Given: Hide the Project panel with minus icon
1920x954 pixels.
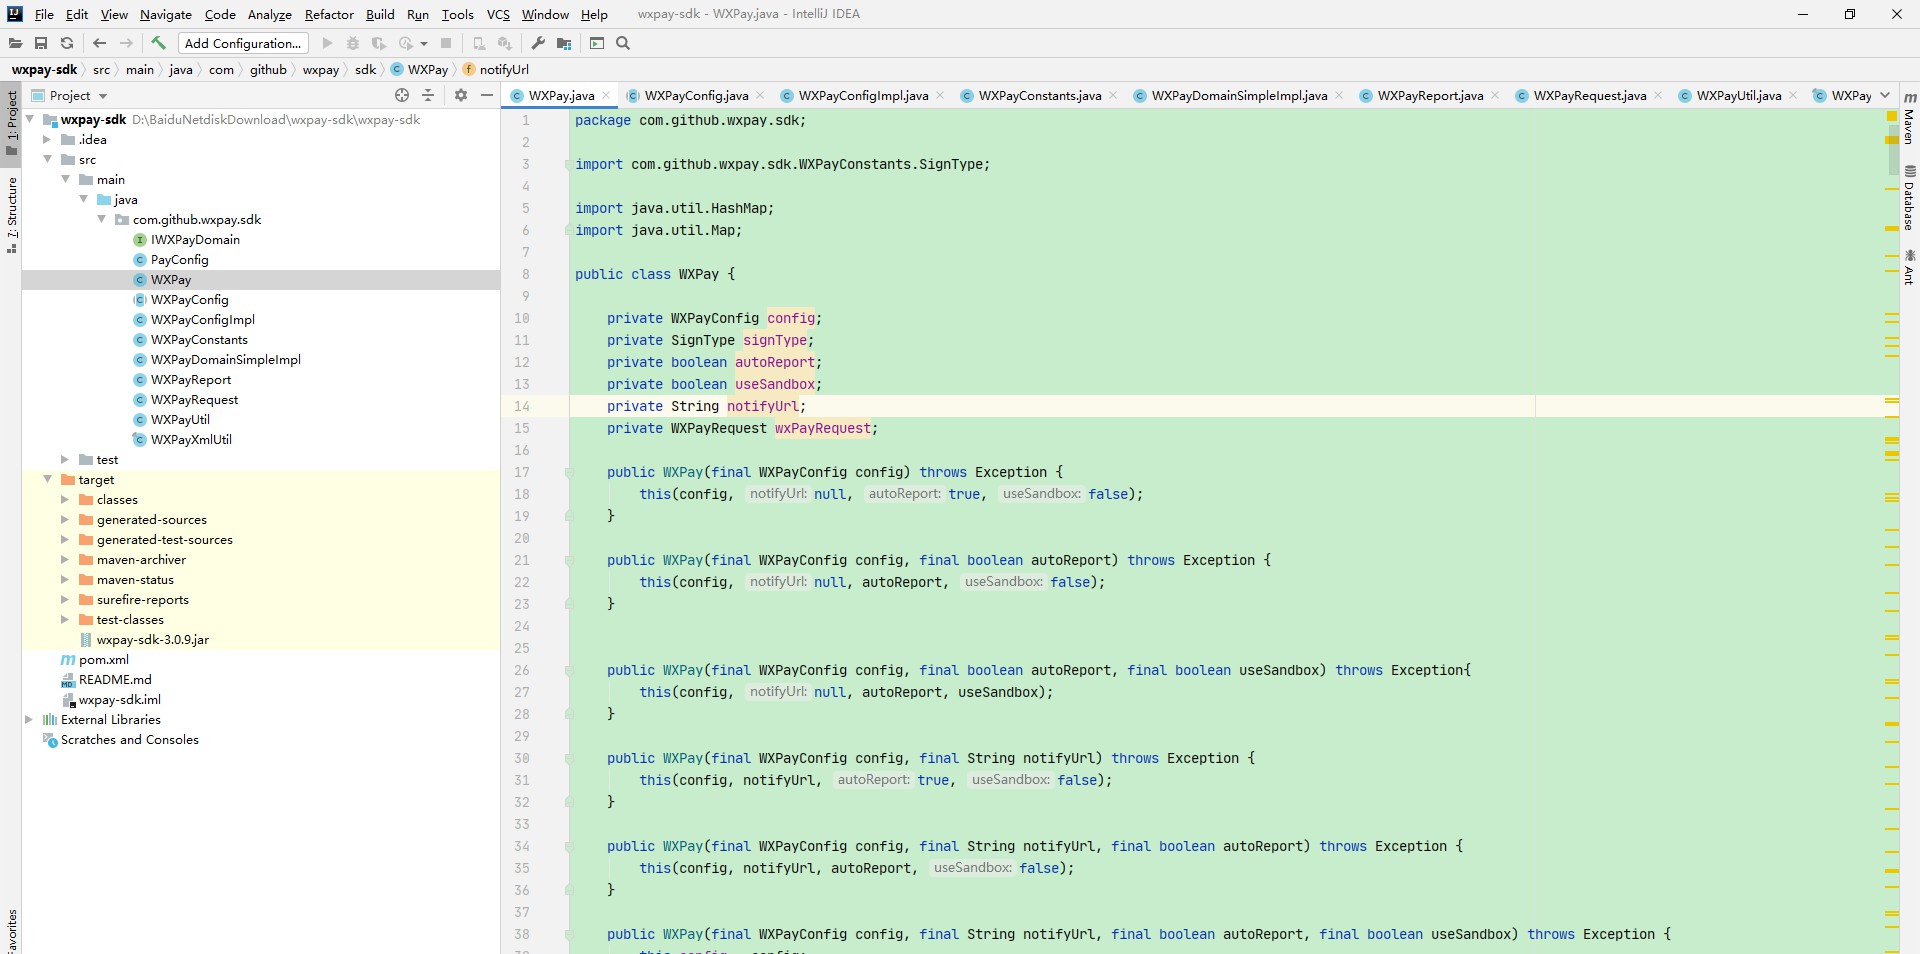Looking at the screenshot, I should point(487,95).
